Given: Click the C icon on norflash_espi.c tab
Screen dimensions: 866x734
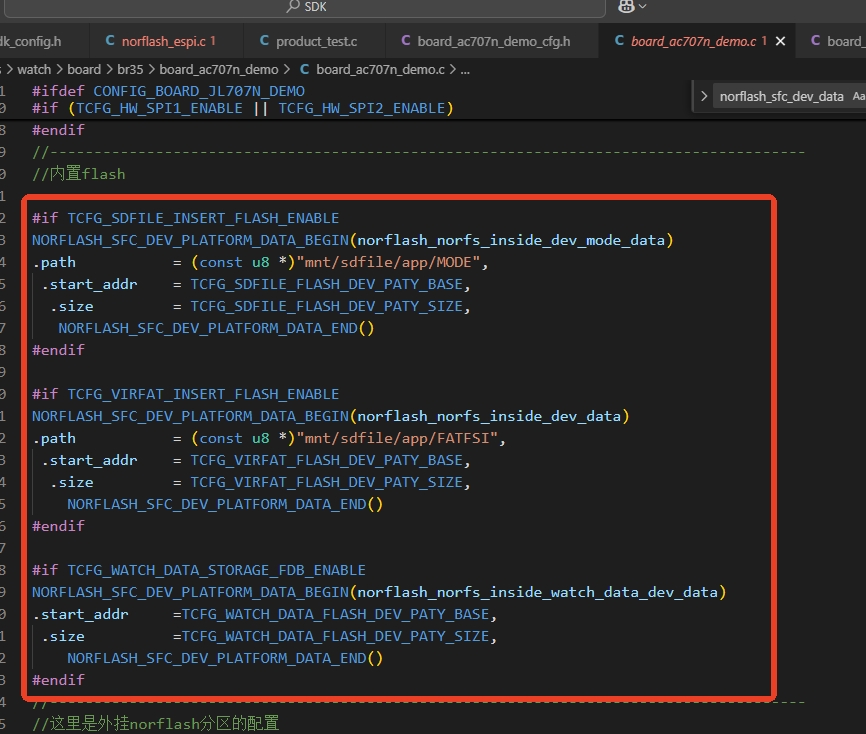Looking at the screenshot, I should [x=110, y=41].
